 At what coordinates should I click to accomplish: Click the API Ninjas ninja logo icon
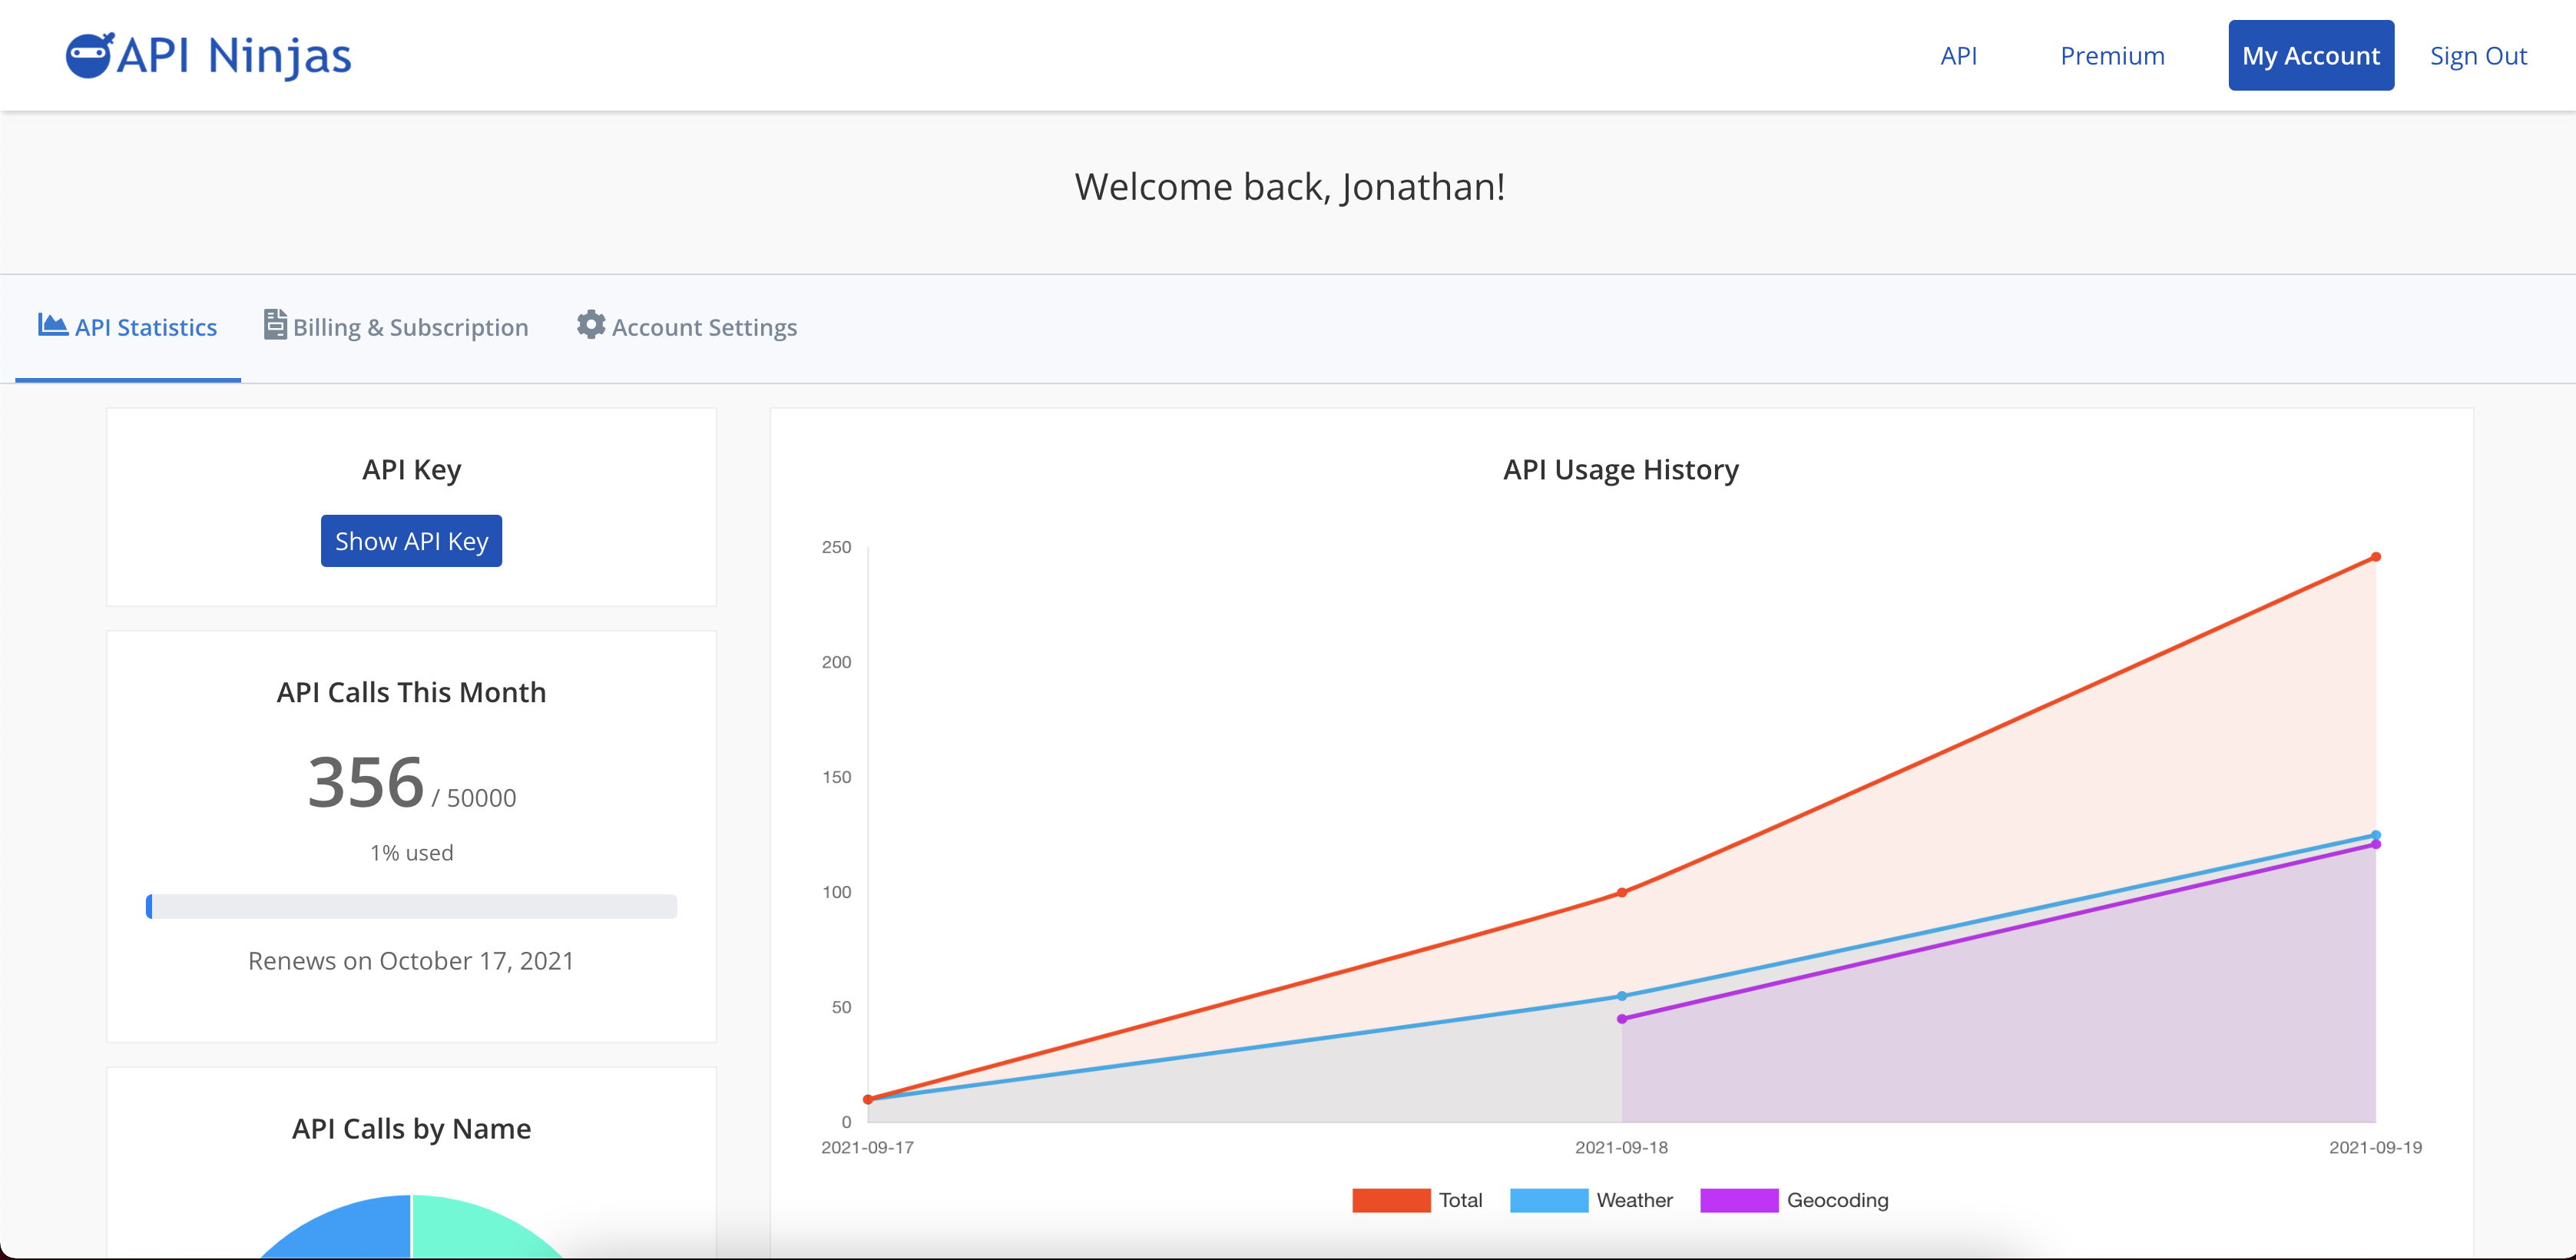pyautogui.click(x=90, y=55)
